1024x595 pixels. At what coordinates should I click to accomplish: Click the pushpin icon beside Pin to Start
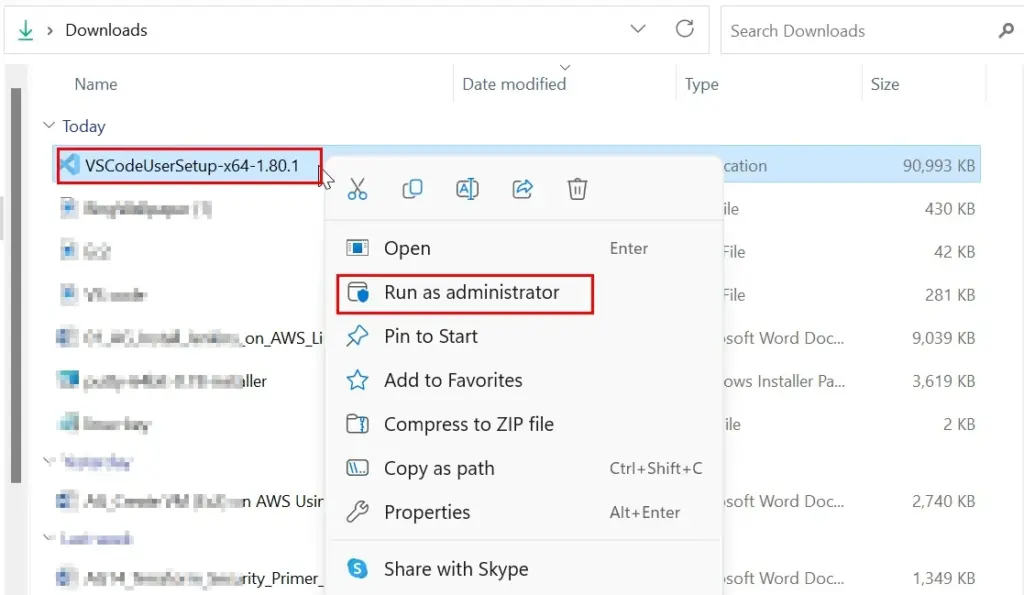[357, 336]
